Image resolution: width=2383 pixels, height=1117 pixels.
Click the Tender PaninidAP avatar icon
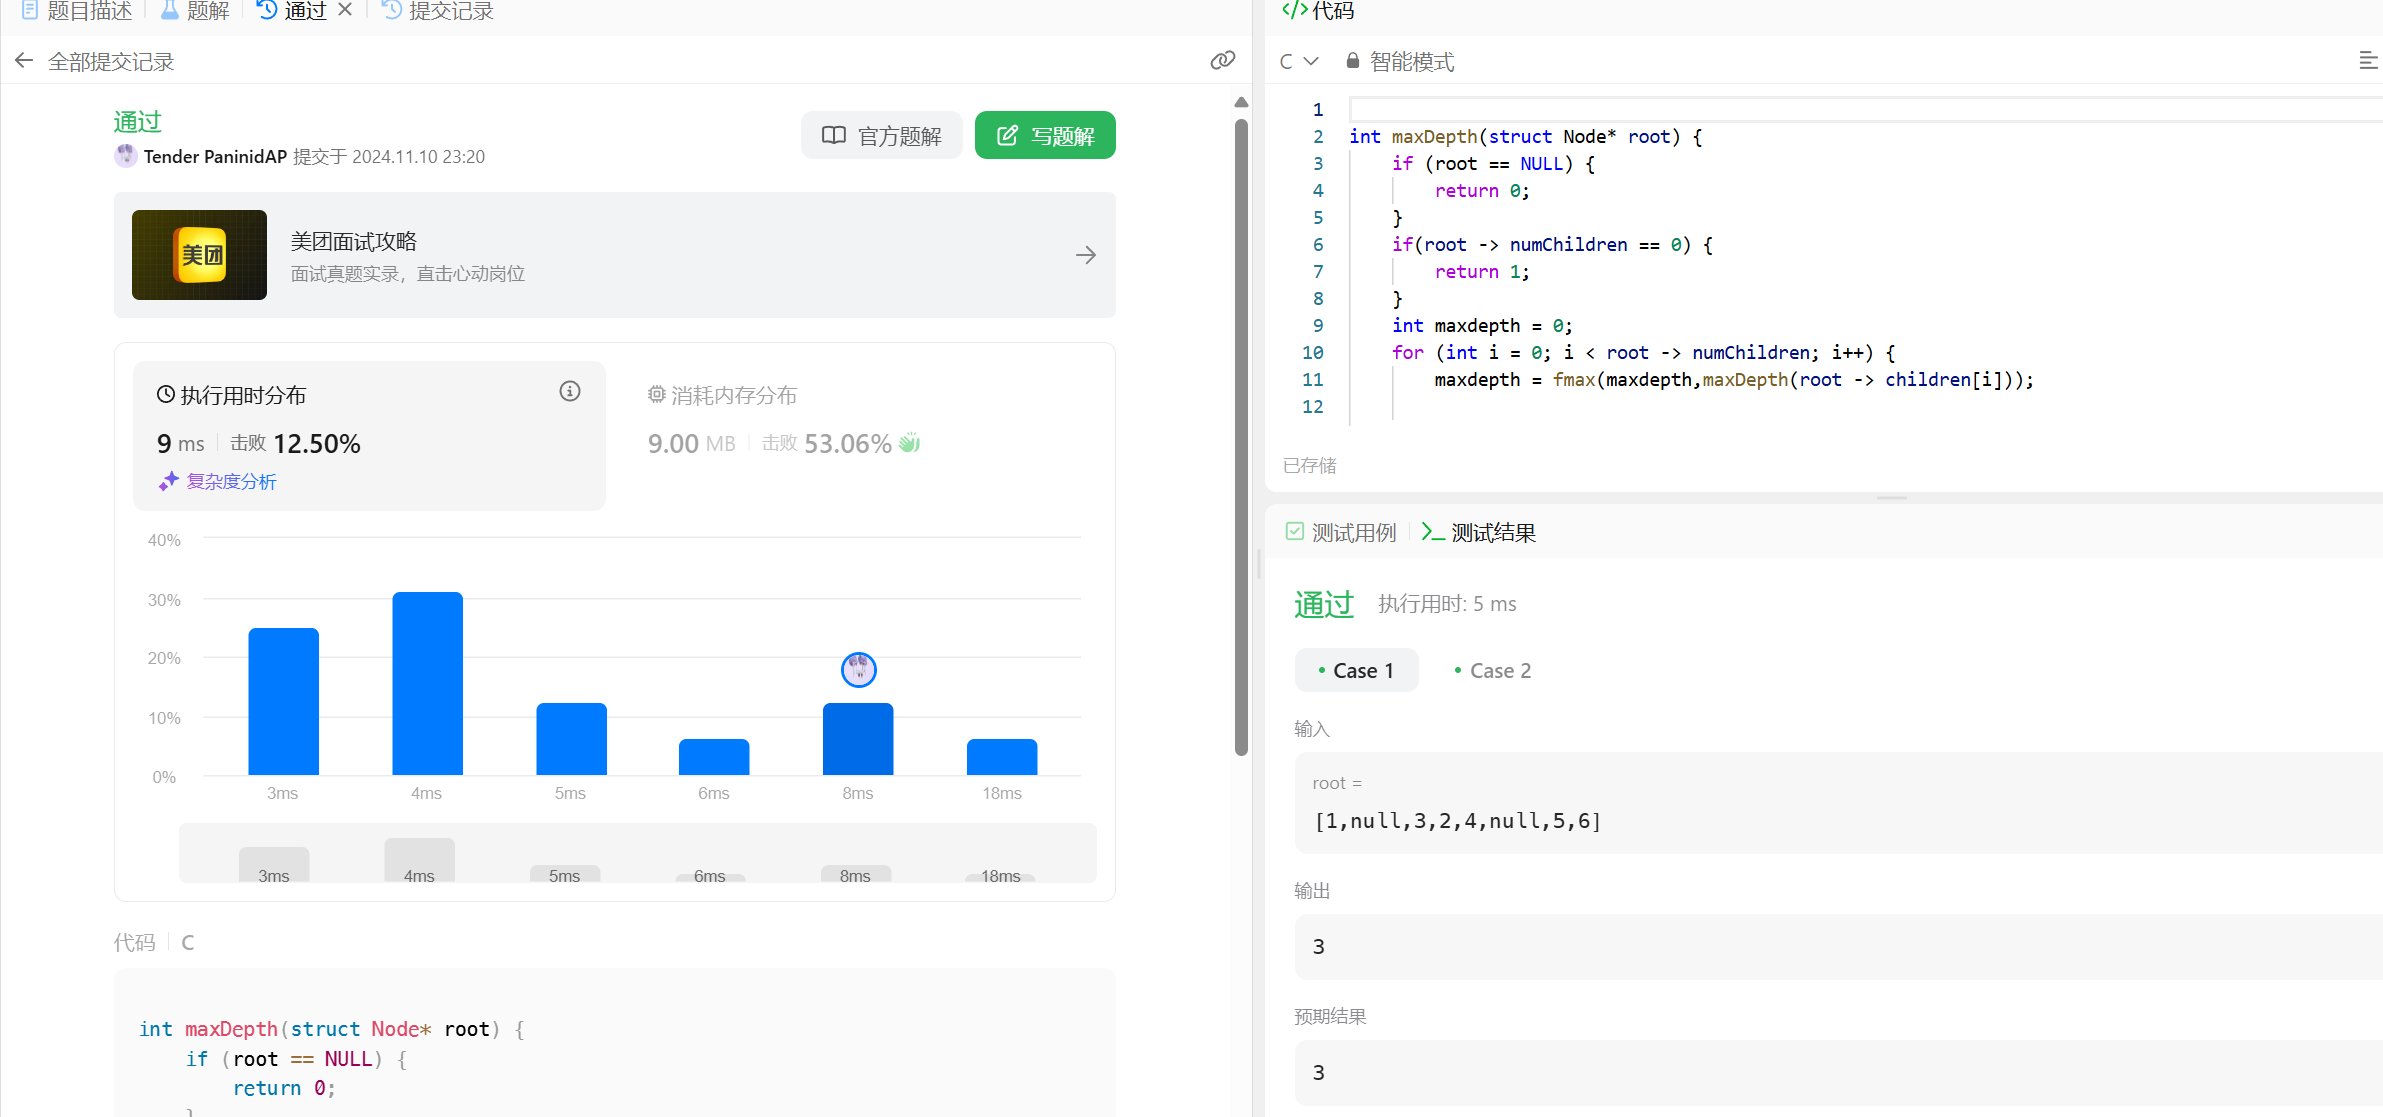[126, 156]
